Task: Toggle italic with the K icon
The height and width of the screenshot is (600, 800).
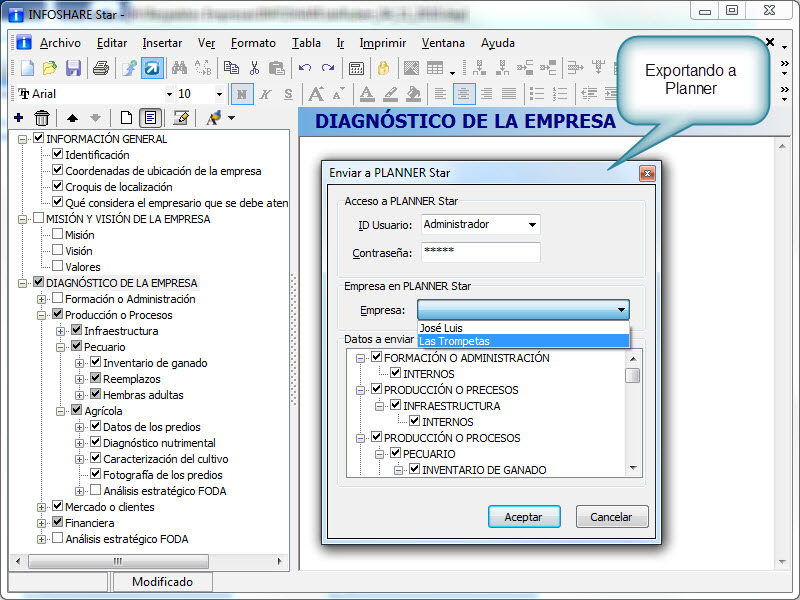Action: pos(265,94)
